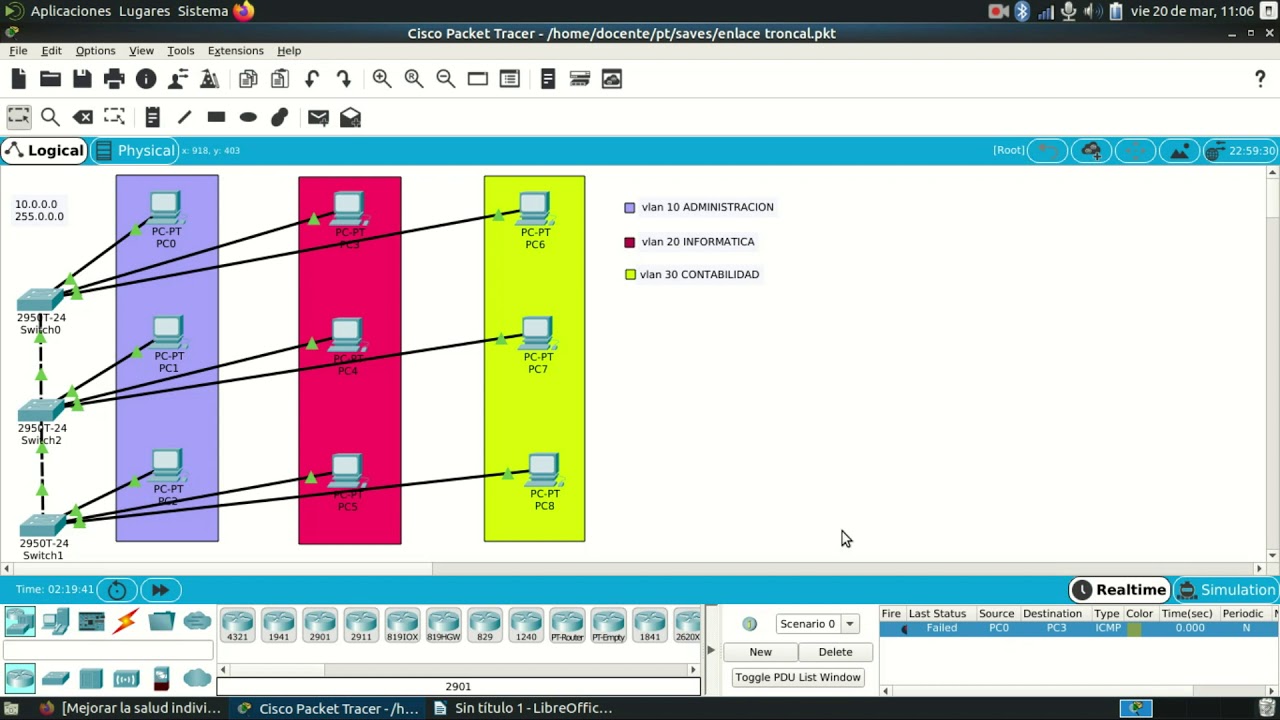
Task: Open the Edit menu
Action: click(51, 50)
